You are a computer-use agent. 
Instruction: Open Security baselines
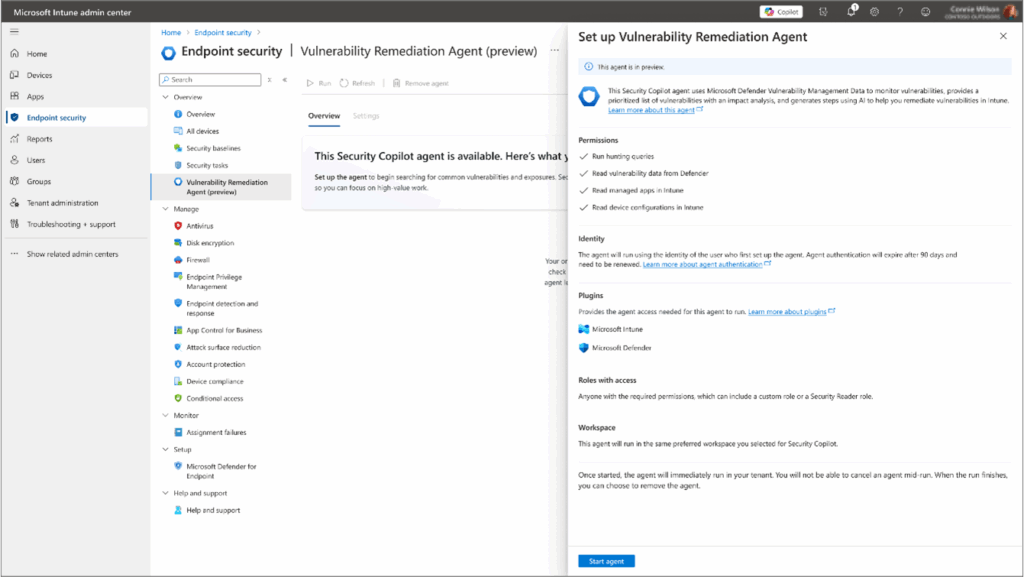213,148
